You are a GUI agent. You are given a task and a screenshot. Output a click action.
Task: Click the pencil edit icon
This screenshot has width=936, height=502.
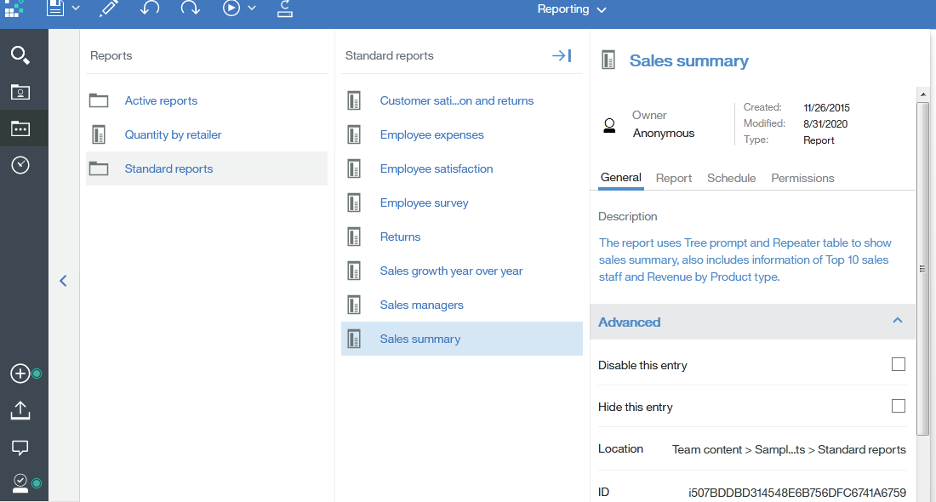coord(109,8)
